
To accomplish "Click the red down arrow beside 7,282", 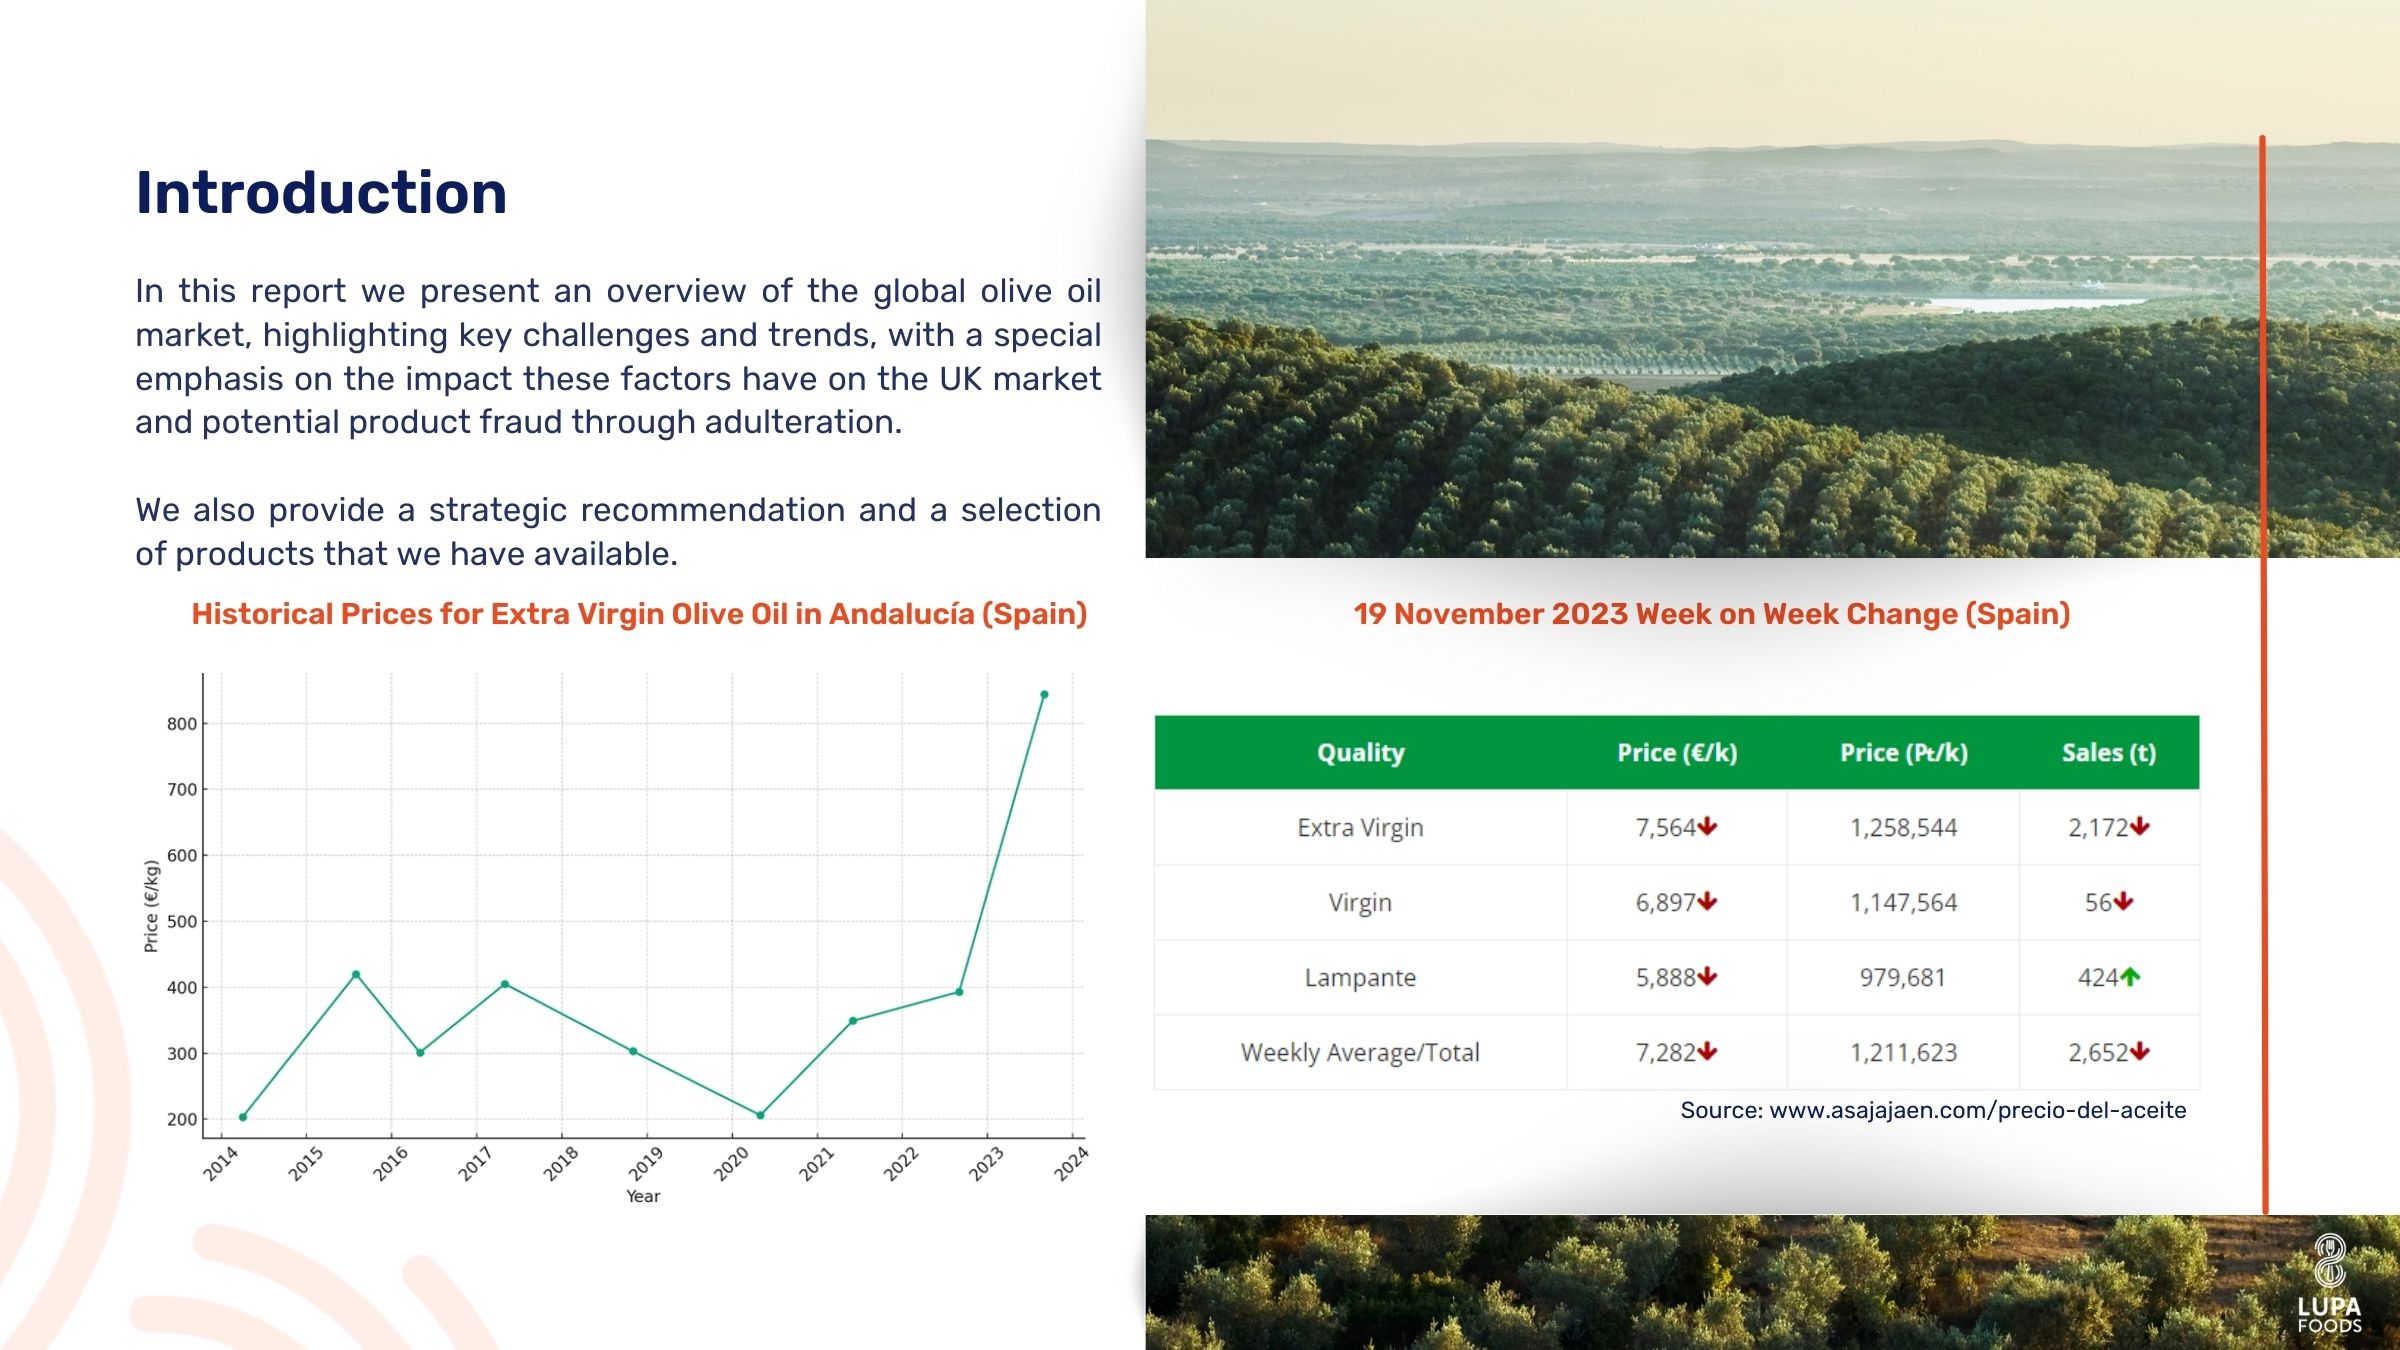I will coord(1707,1051).
